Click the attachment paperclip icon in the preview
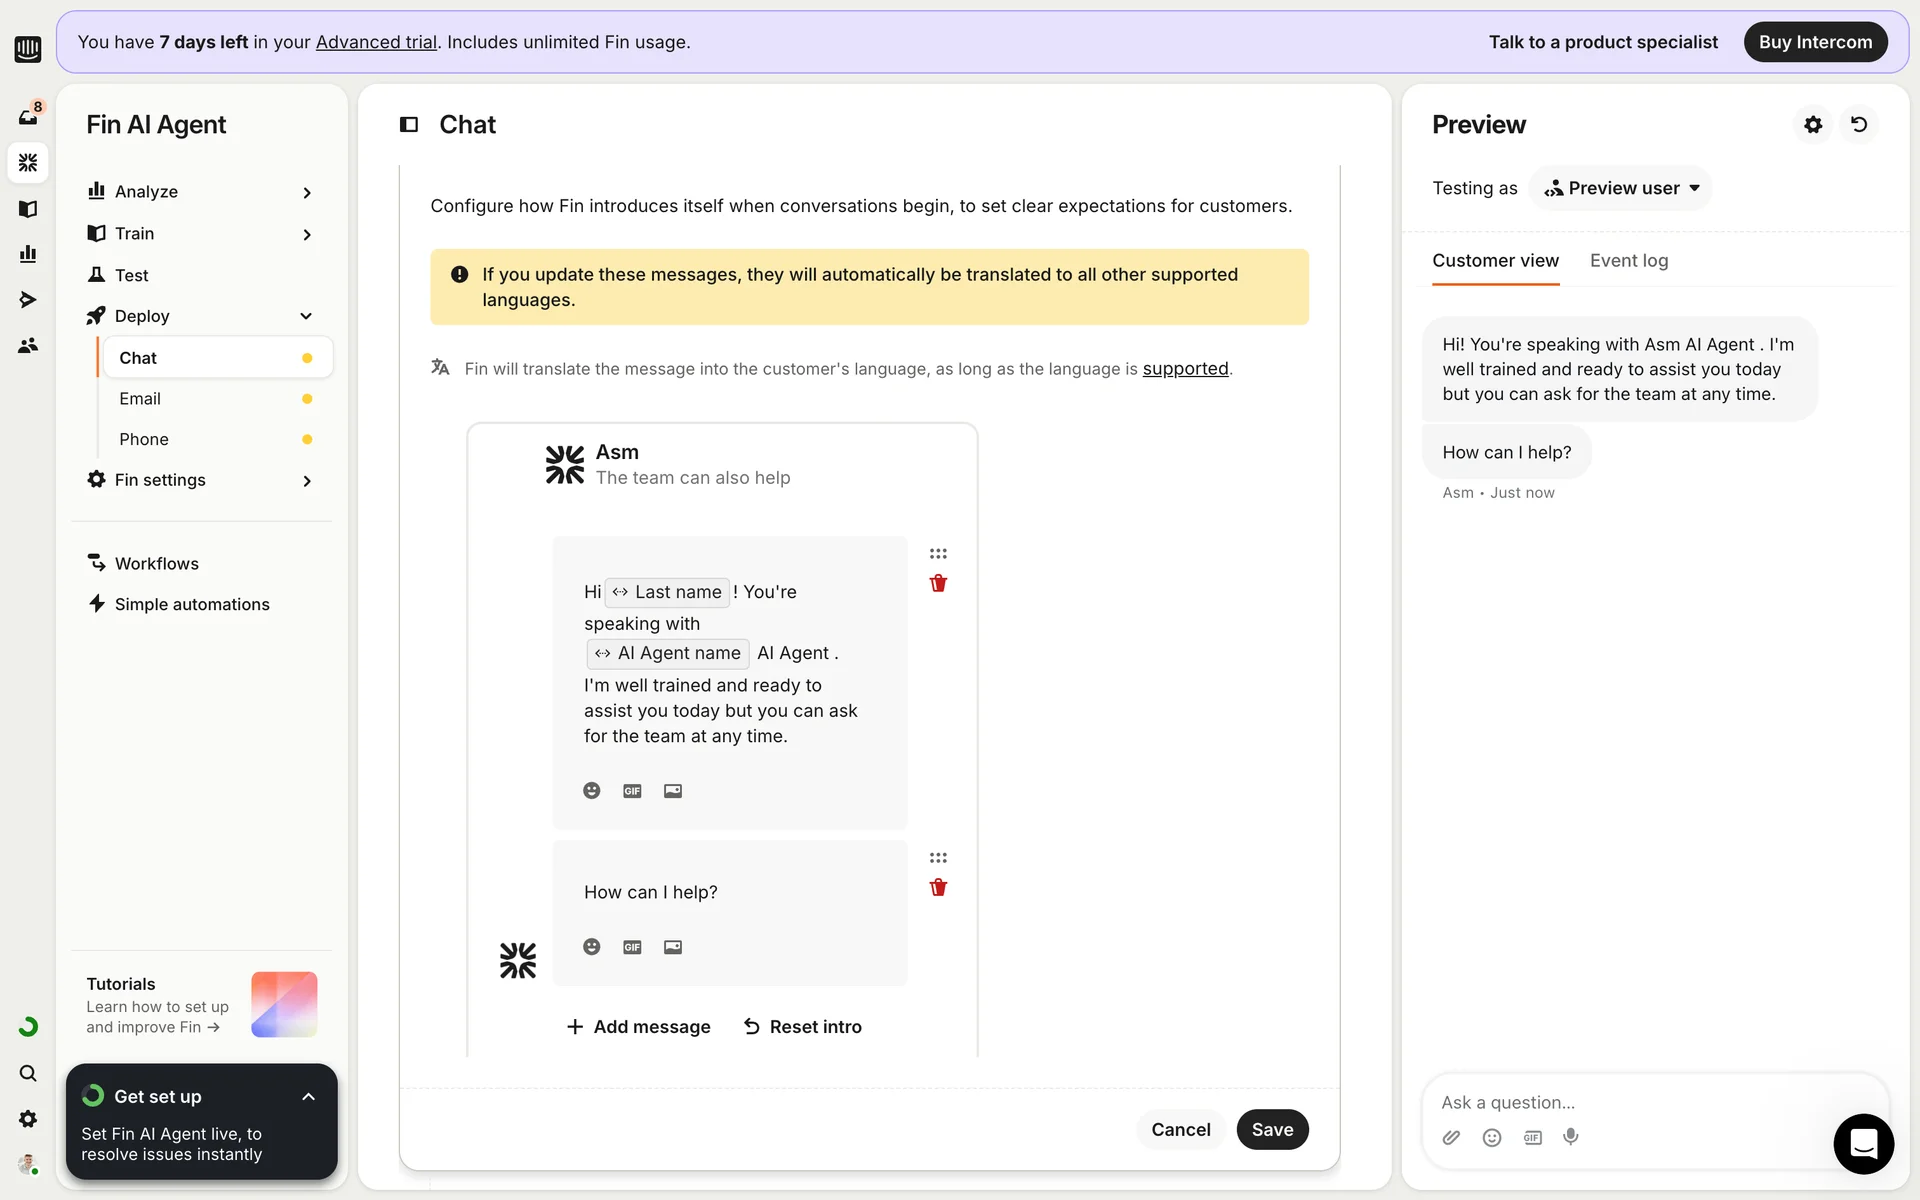Image resolution: width=1920 pixels, height=1200 pixels. (x=1451, y=1137)
